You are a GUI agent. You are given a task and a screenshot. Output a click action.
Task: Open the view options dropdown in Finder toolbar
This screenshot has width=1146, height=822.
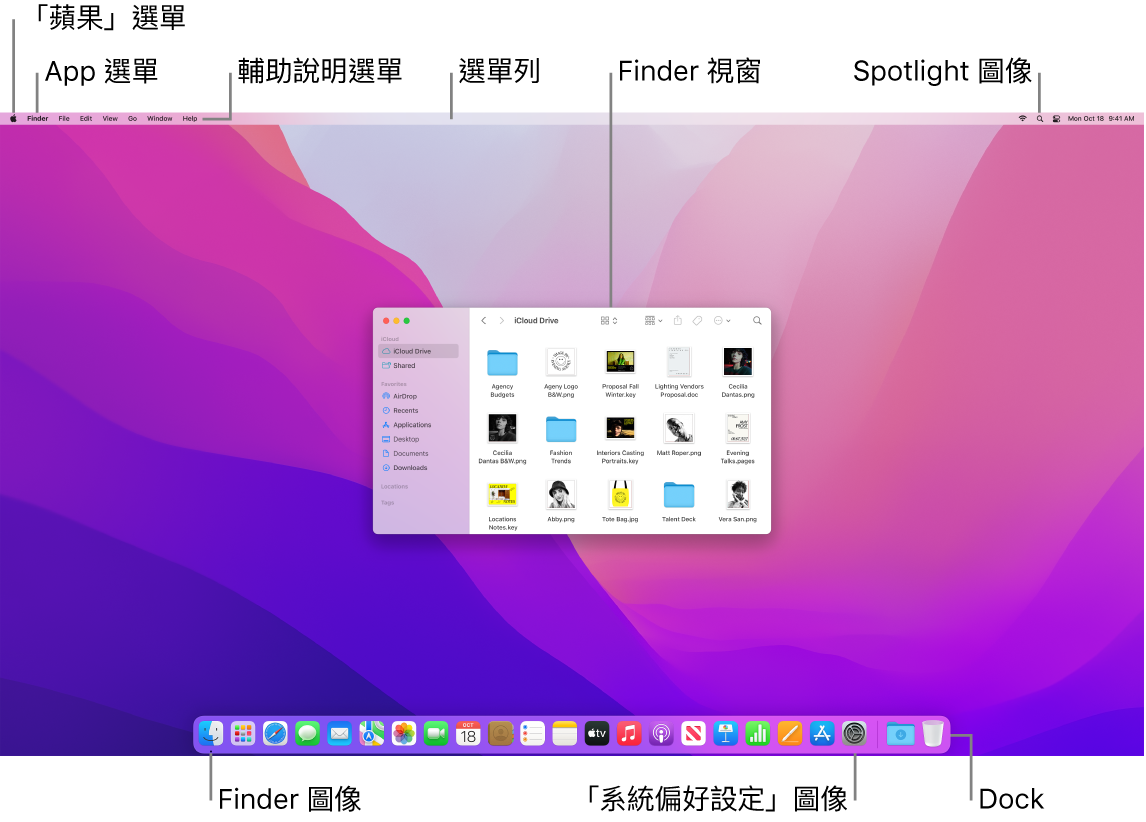pos(607,320)
